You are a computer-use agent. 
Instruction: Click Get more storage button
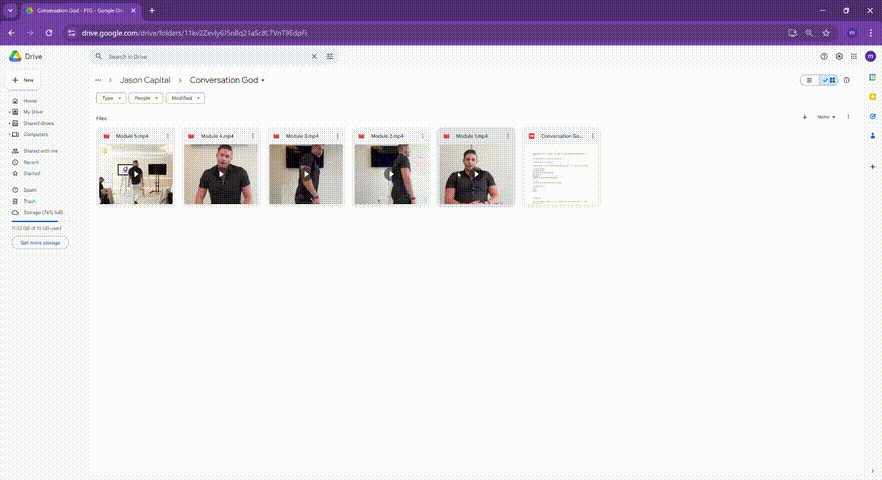click(40, 243)
